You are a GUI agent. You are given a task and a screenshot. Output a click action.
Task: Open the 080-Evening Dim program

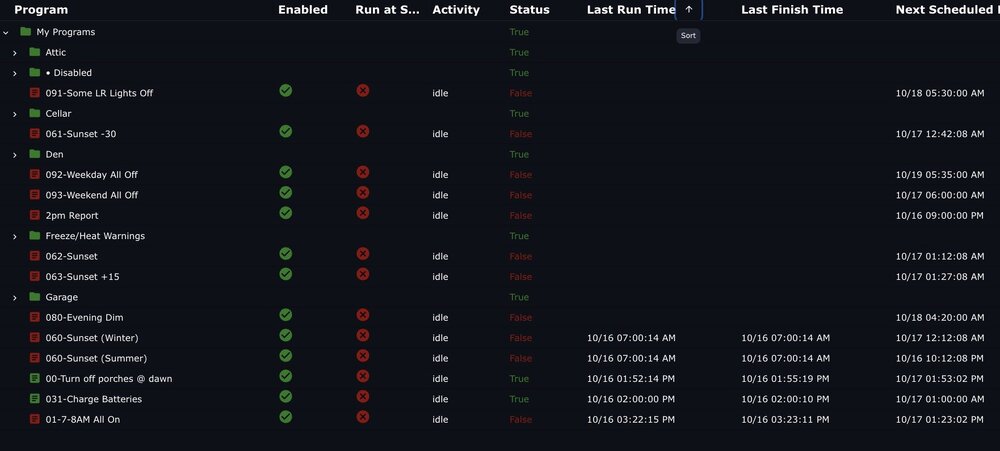[x=84, y=318]
